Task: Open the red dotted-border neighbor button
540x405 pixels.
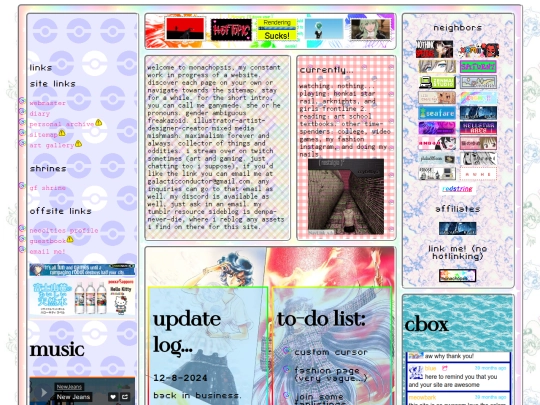Action: (x=478, y=174)
